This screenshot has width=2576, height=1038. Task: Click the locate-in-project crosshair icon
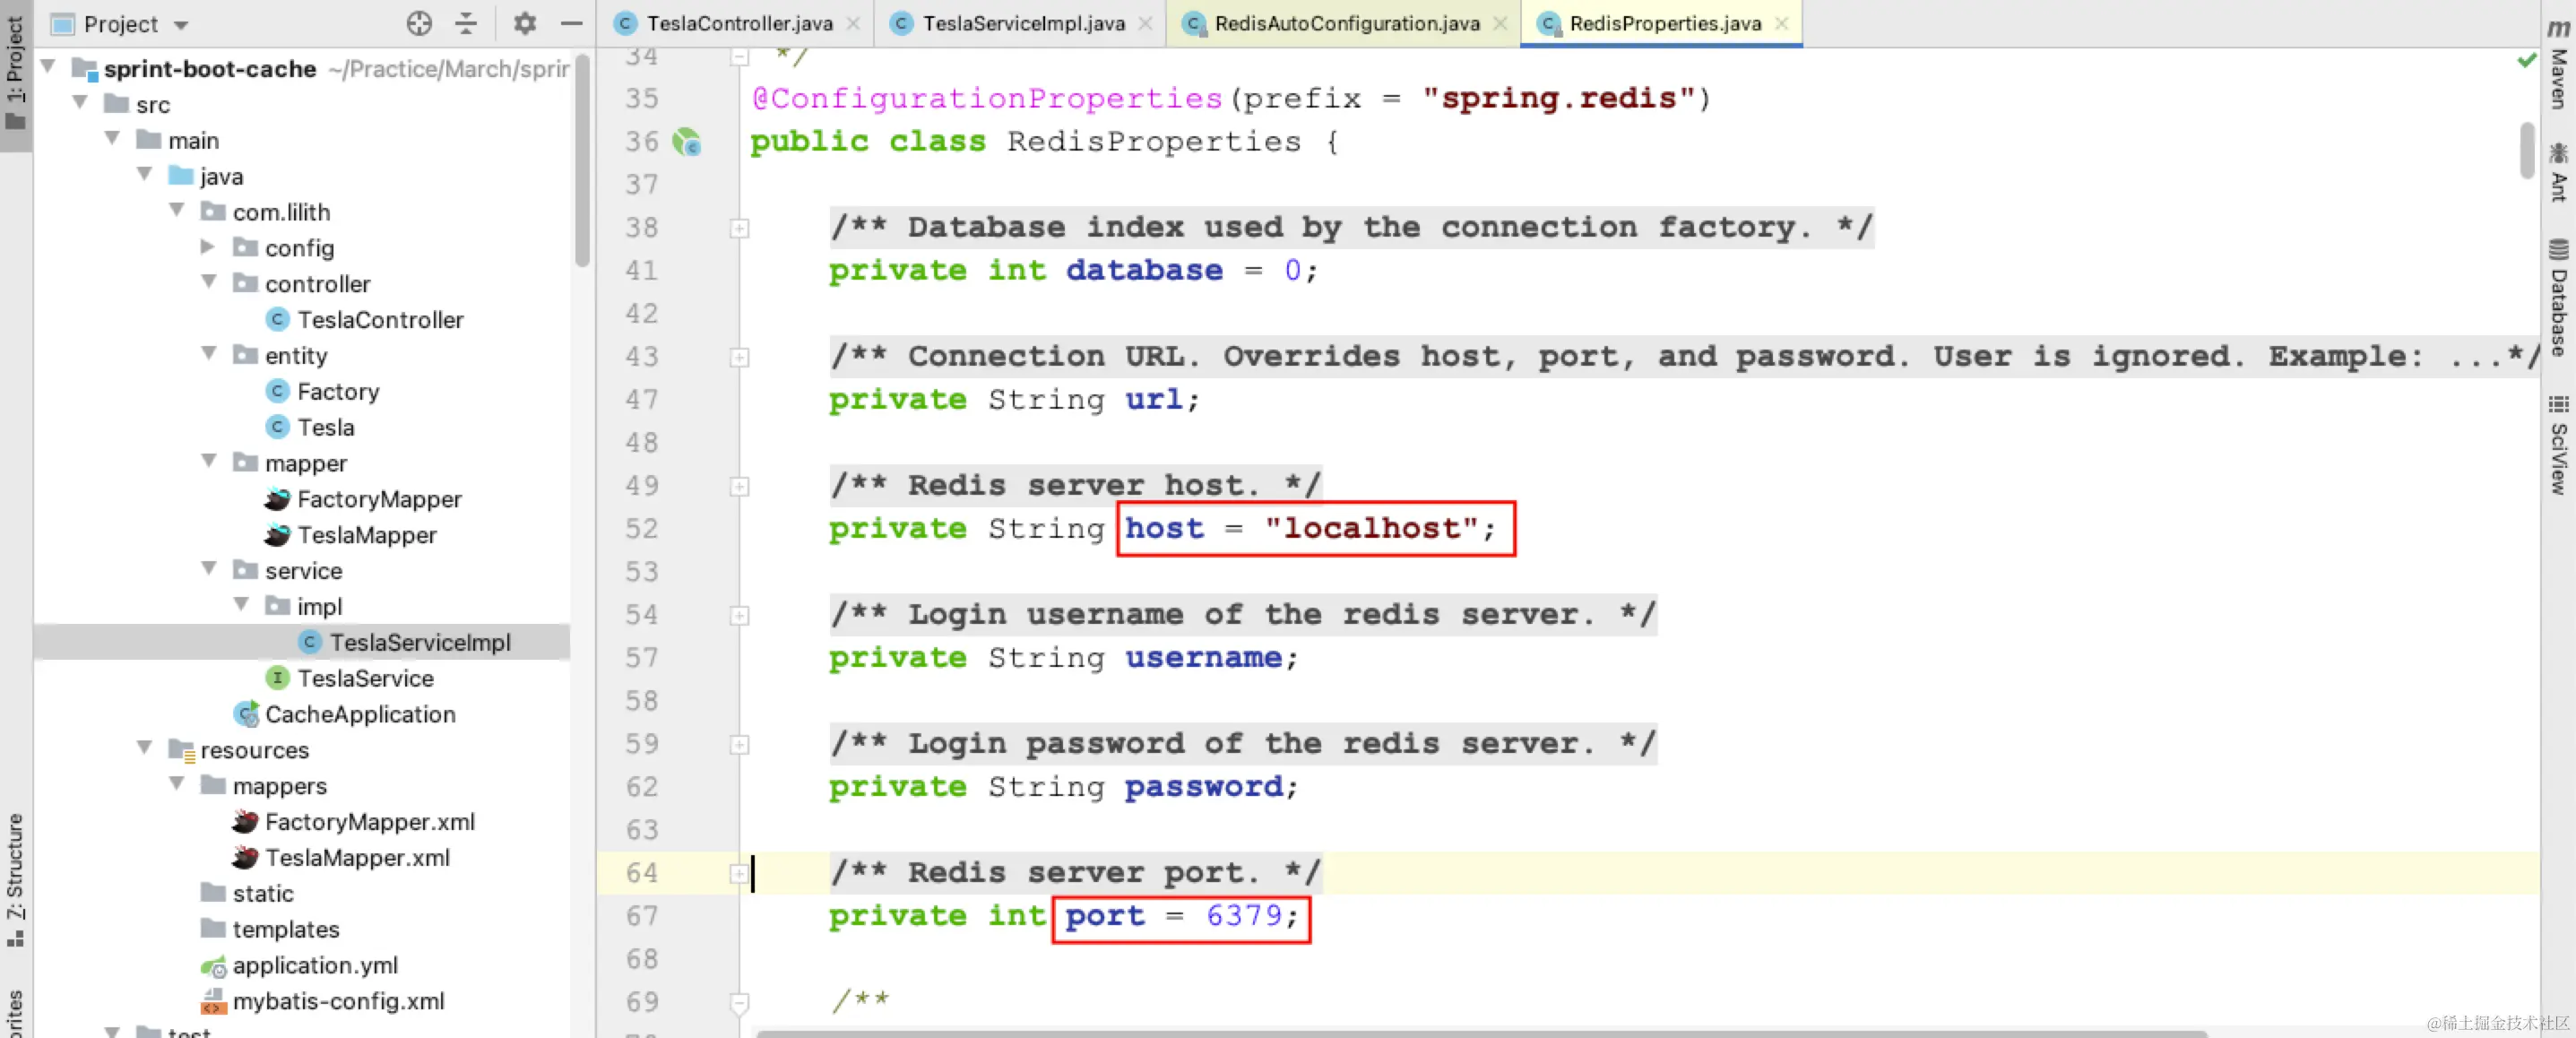pos(419,23)
